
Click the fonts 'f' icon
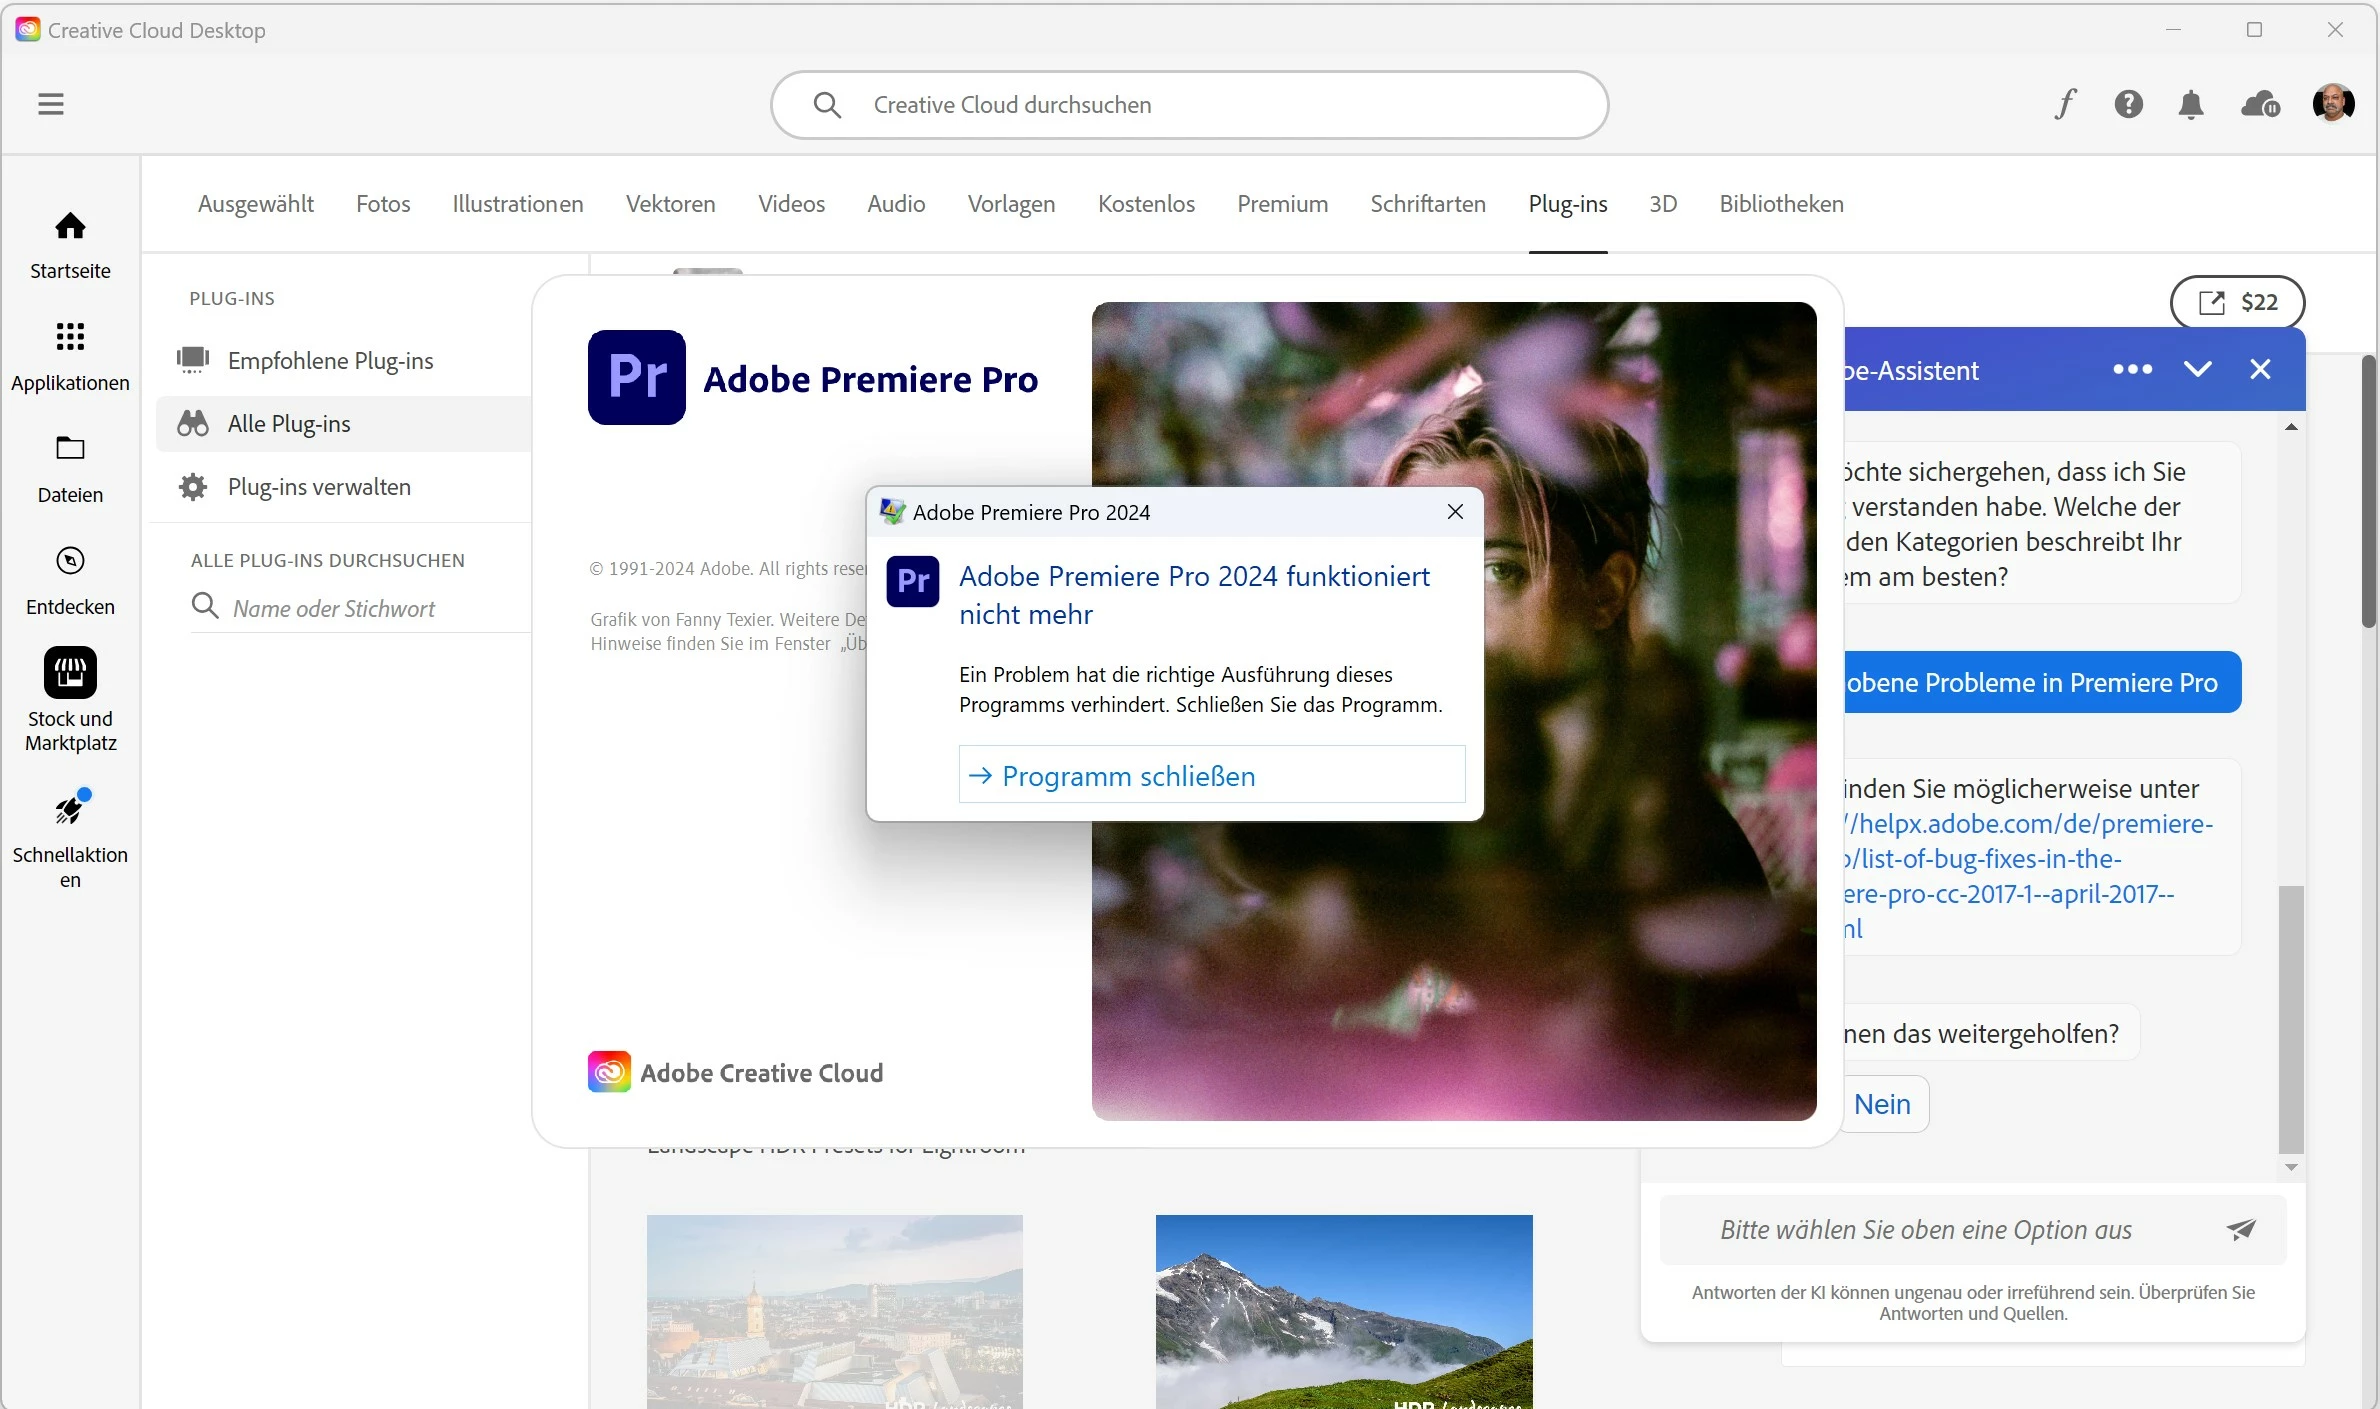(x=2066, y=104)
